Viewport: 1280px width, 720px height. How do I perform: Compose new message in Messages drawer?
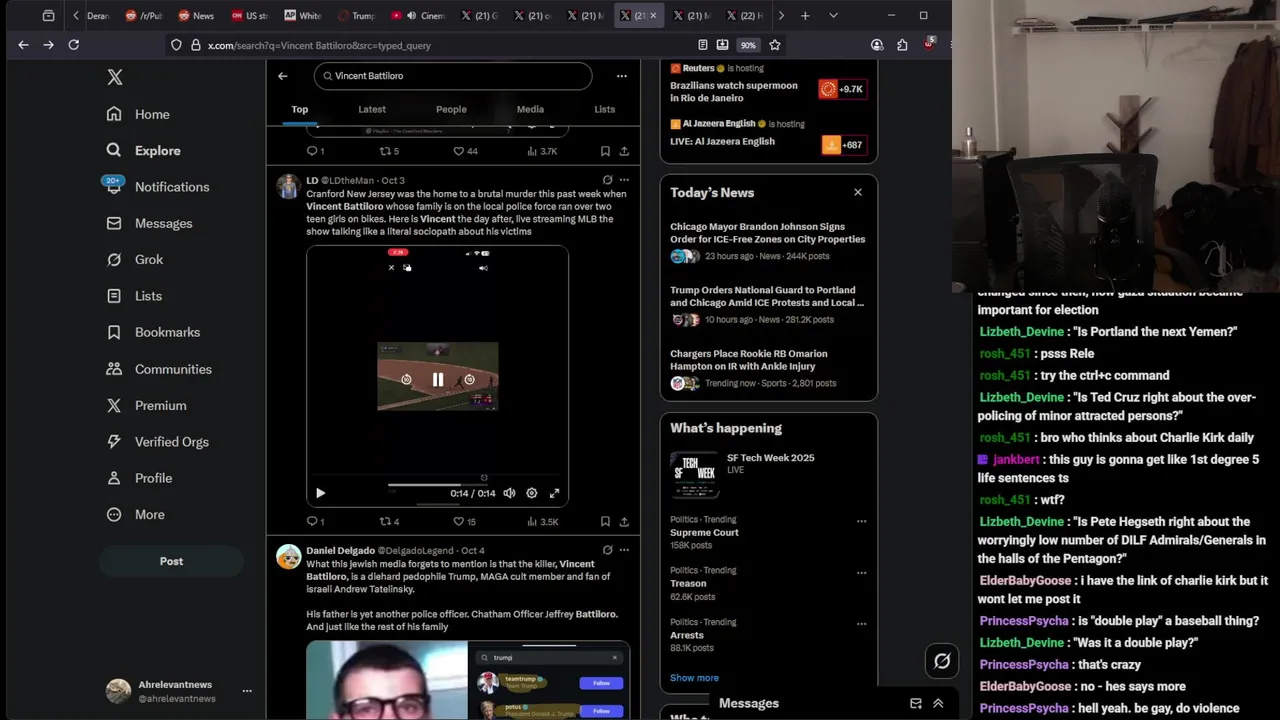(x=915, y=703)
